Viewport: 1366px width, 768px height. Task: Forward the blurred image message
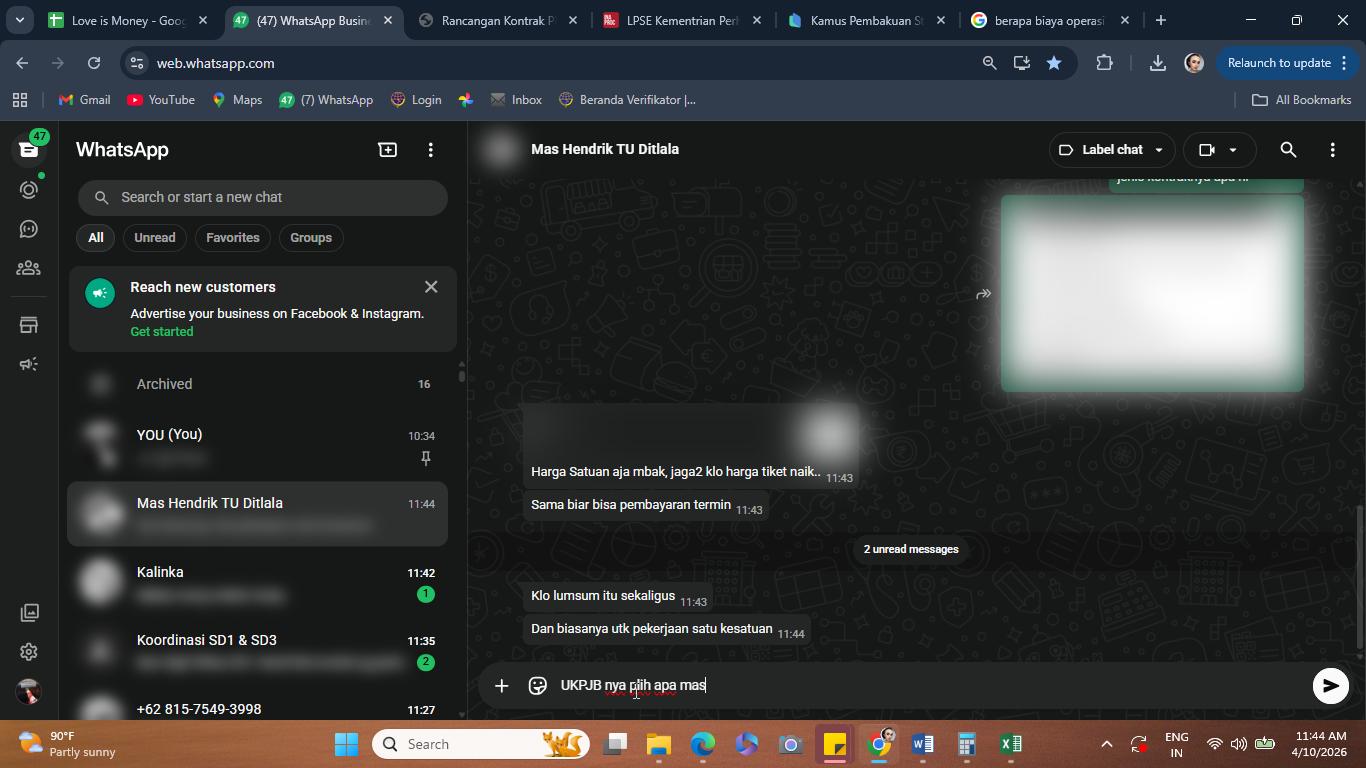point(984,294)
